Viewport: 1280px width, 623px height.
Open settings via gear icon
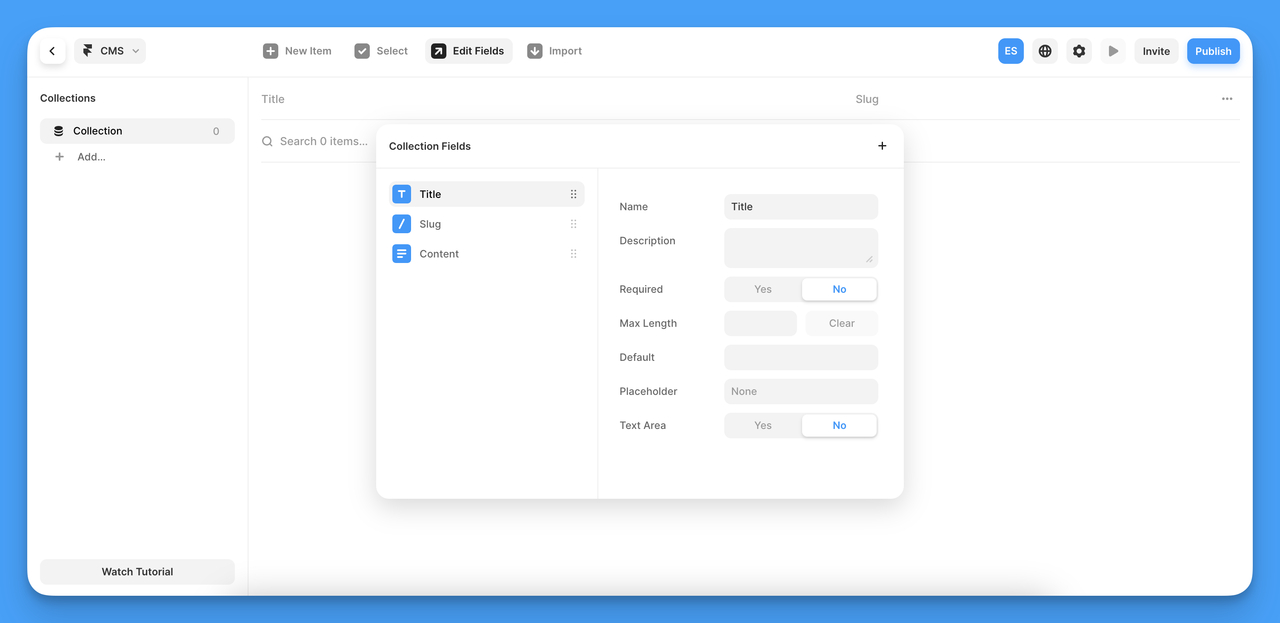[x=1079, y=51]
